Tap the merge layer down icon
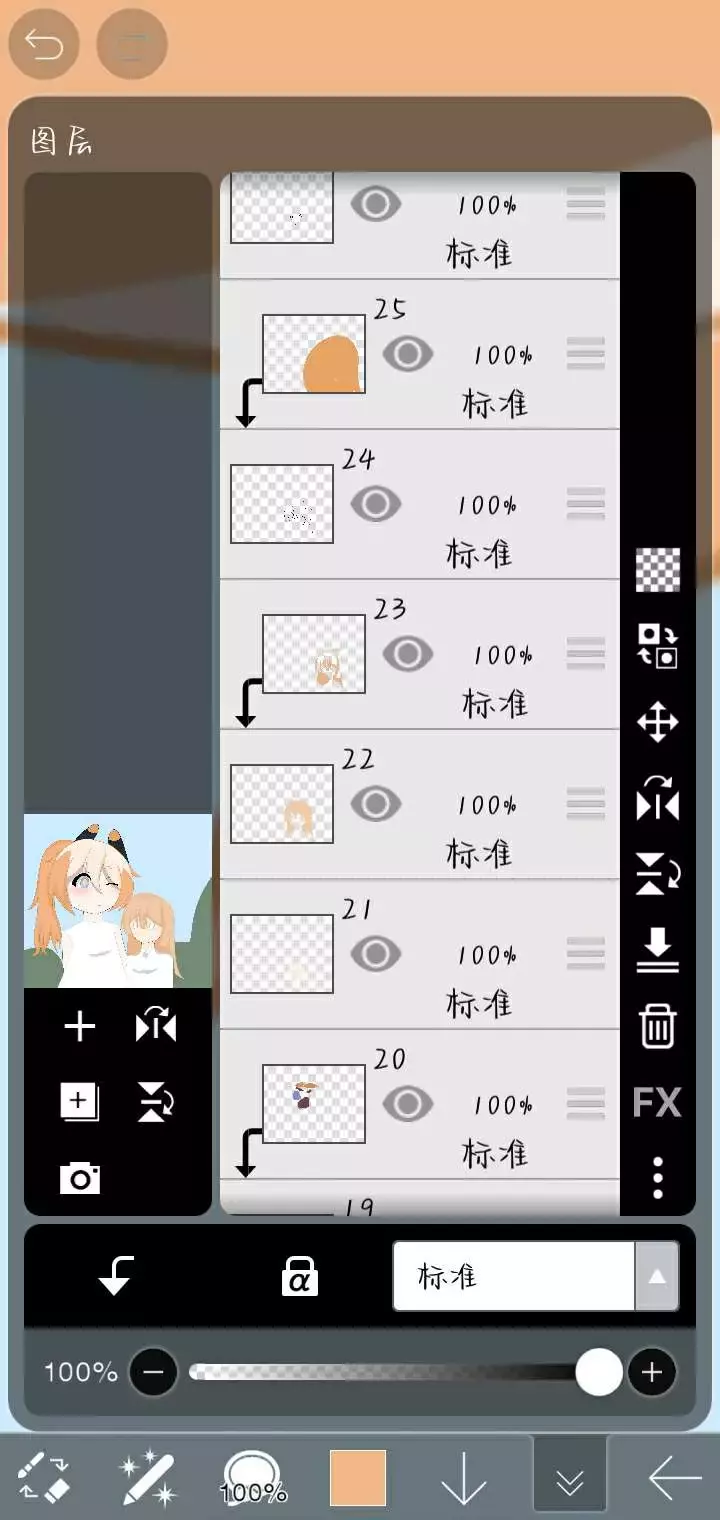This screenshot has height=1520, width=720. [657, 950]
